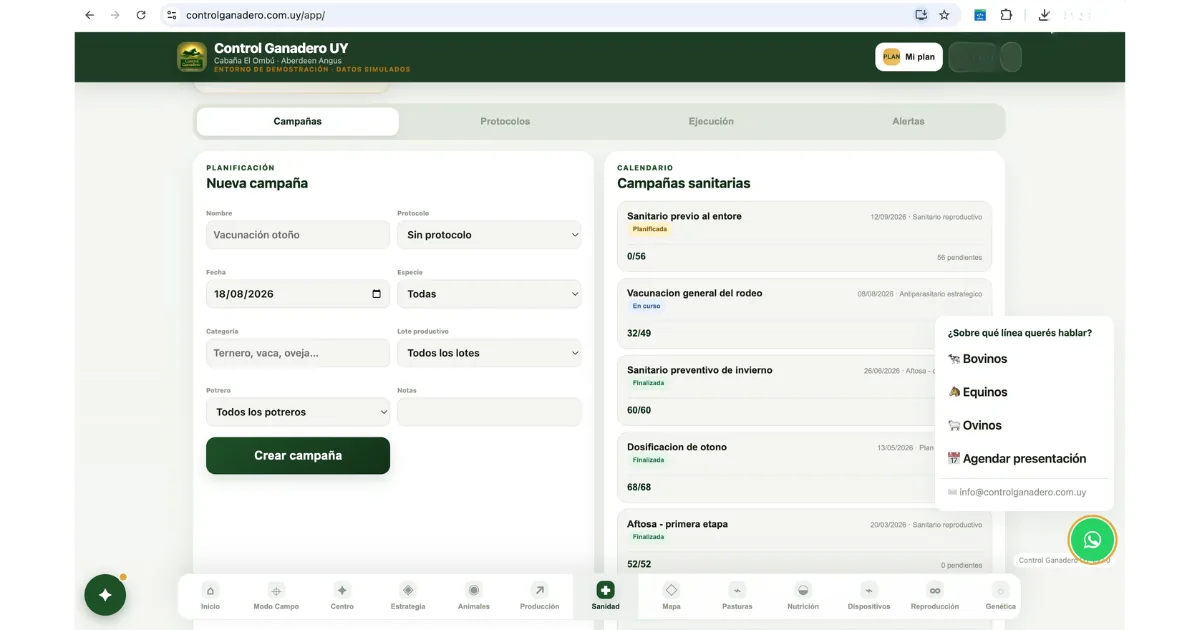The height and width of the screenshot is (630, 1200).
Task: Click the Categoría input field
Action: pyautogui.click(x=298, y=353)
